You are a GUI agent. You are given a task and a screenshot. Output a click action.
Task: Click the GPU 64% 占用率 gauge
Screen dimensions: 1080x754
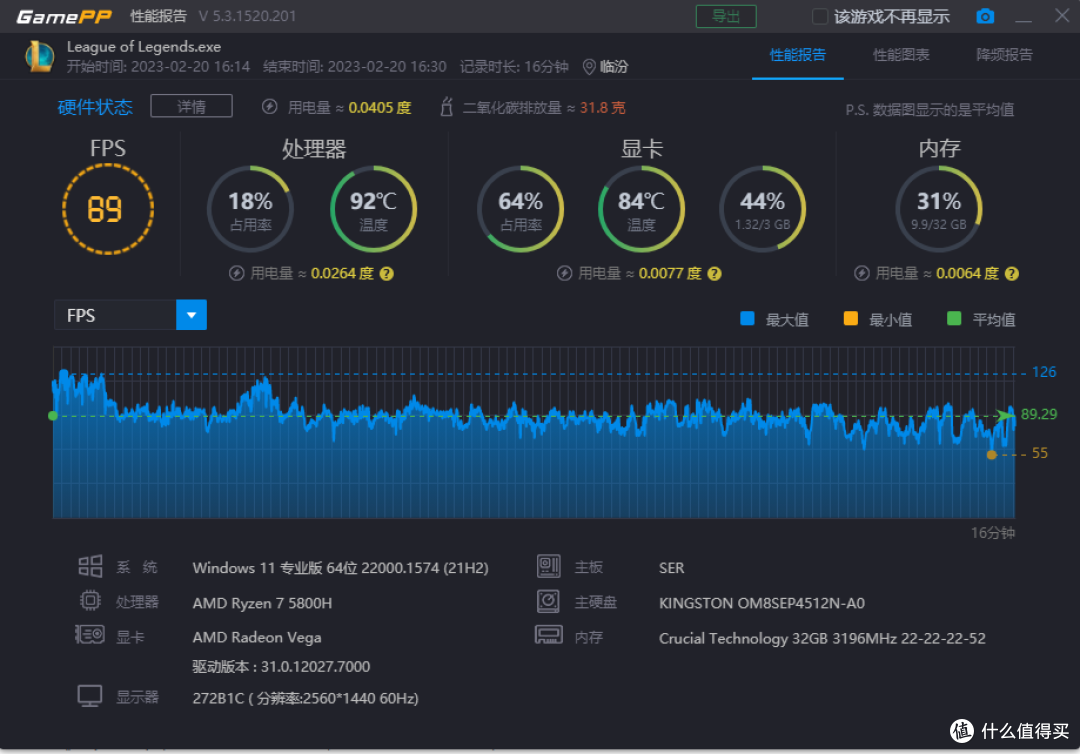coord(521,209)
